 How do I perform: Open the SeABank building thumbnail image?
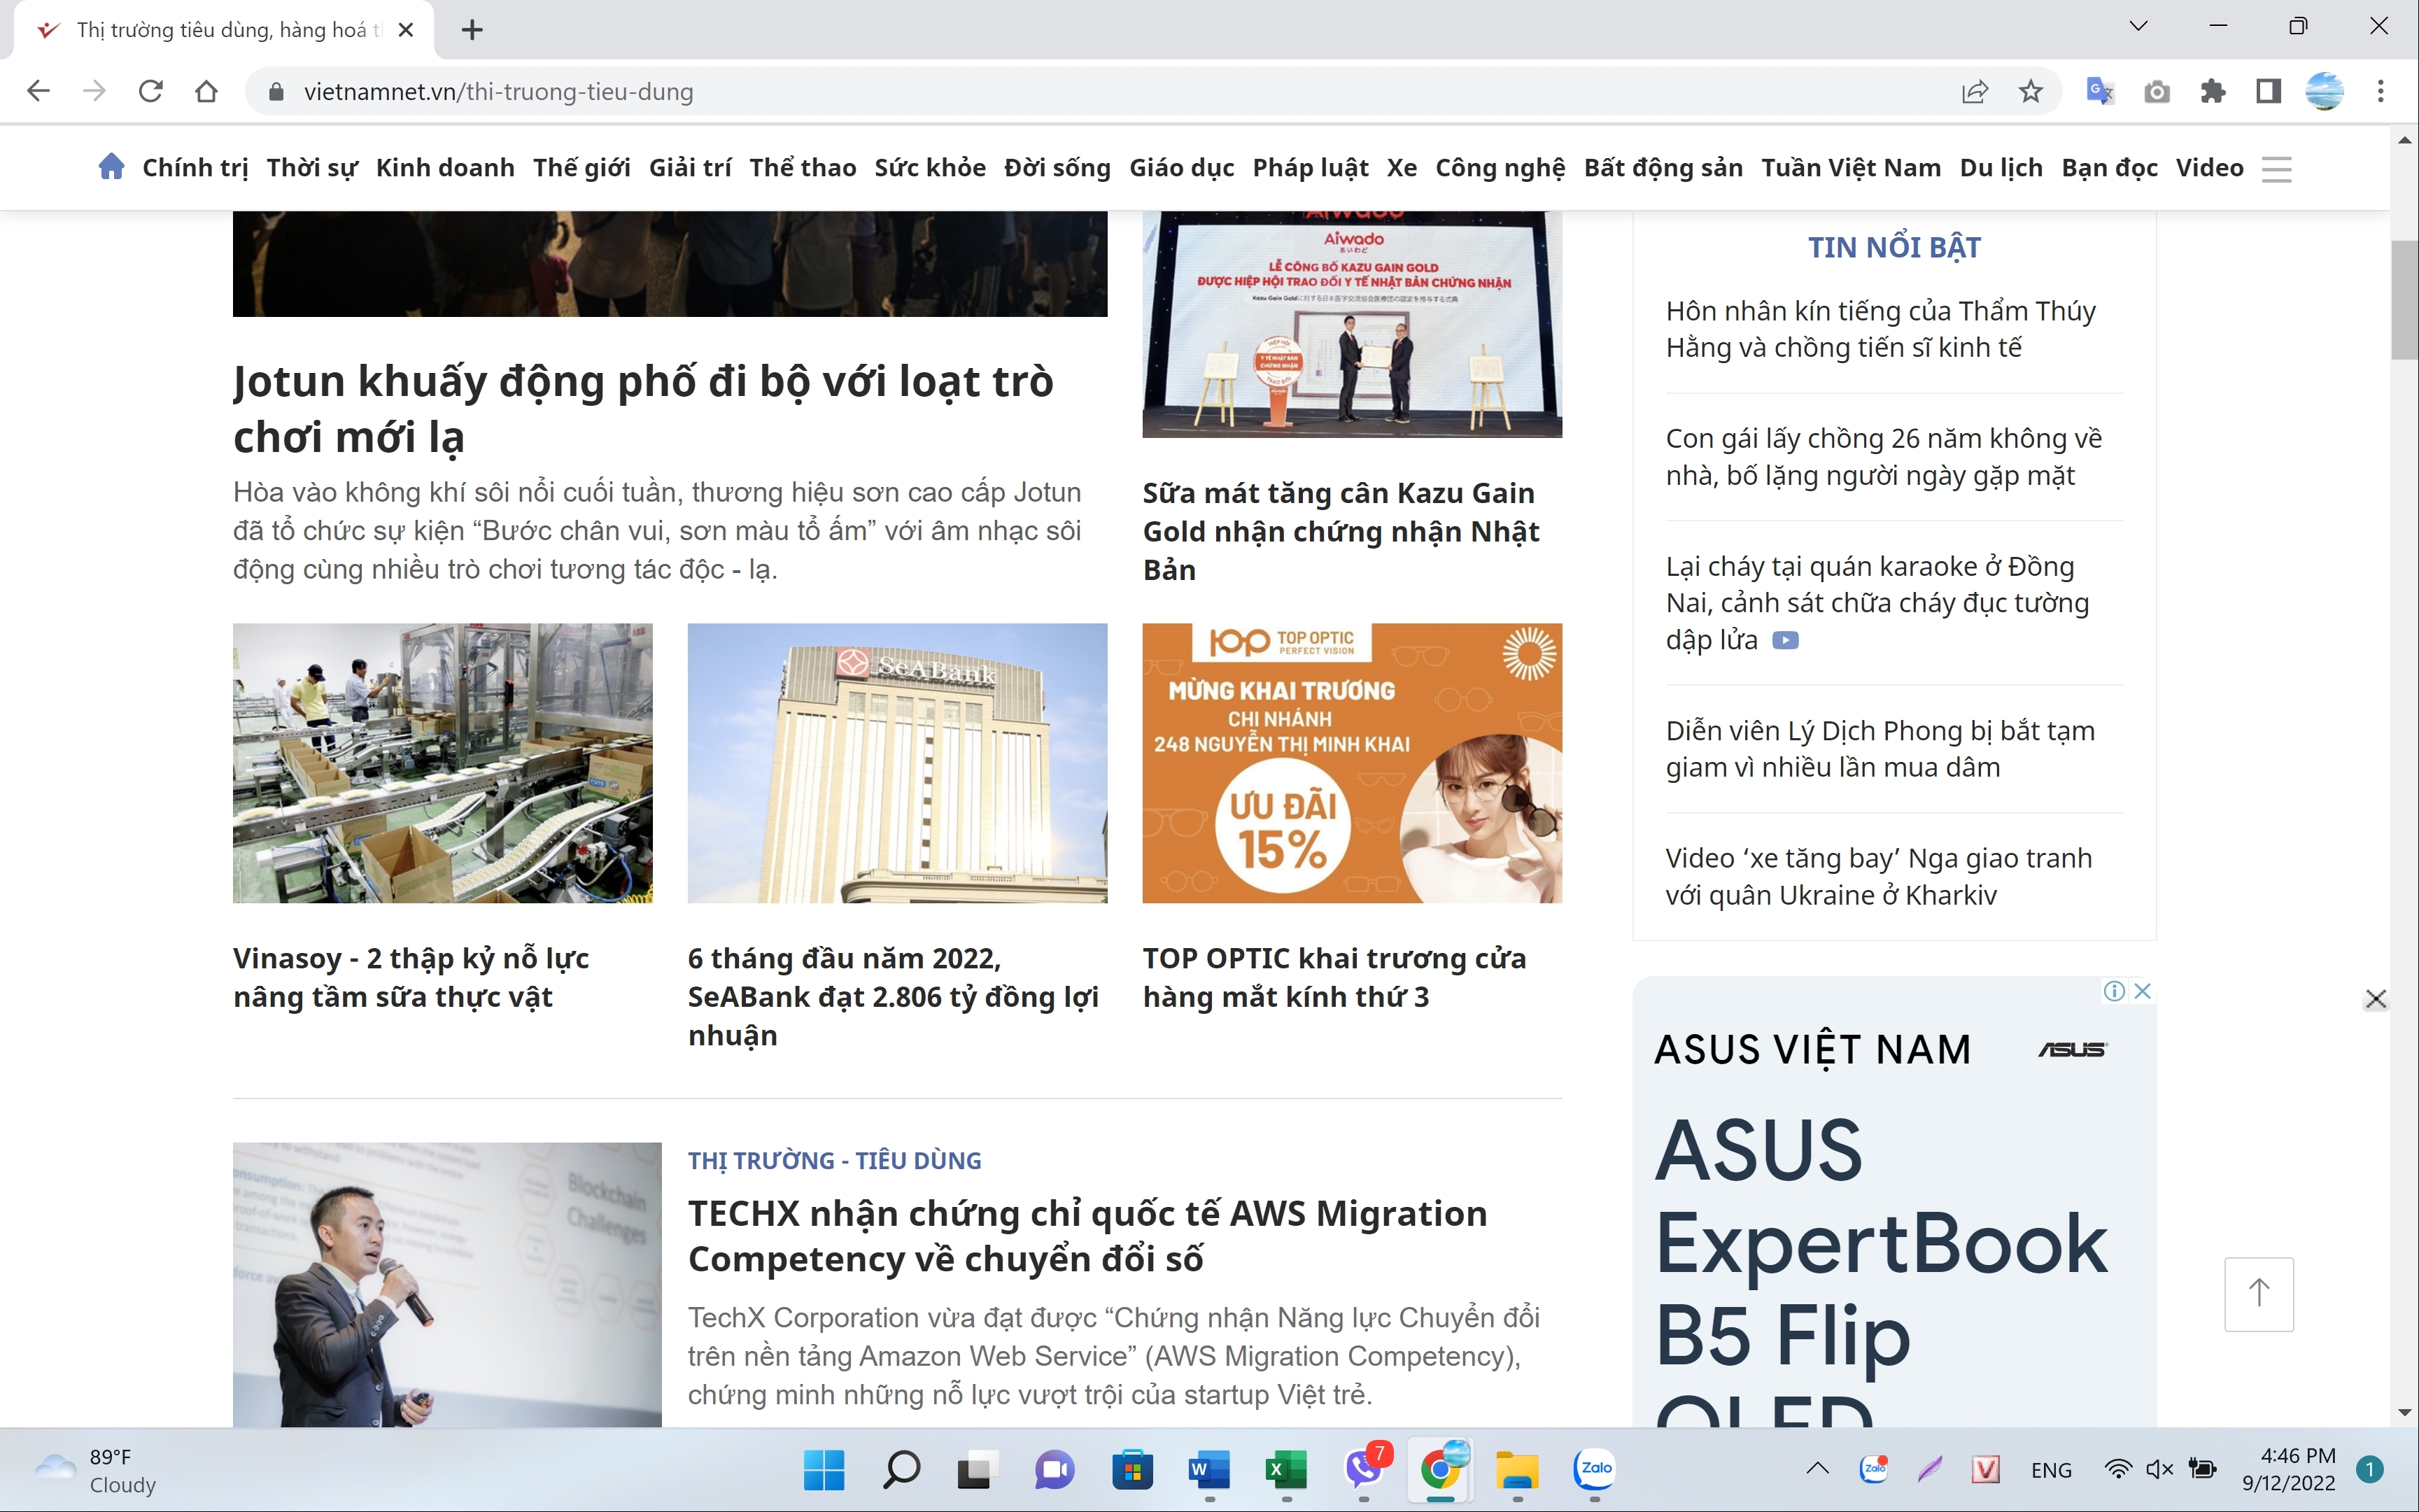(x=897, y=763)
